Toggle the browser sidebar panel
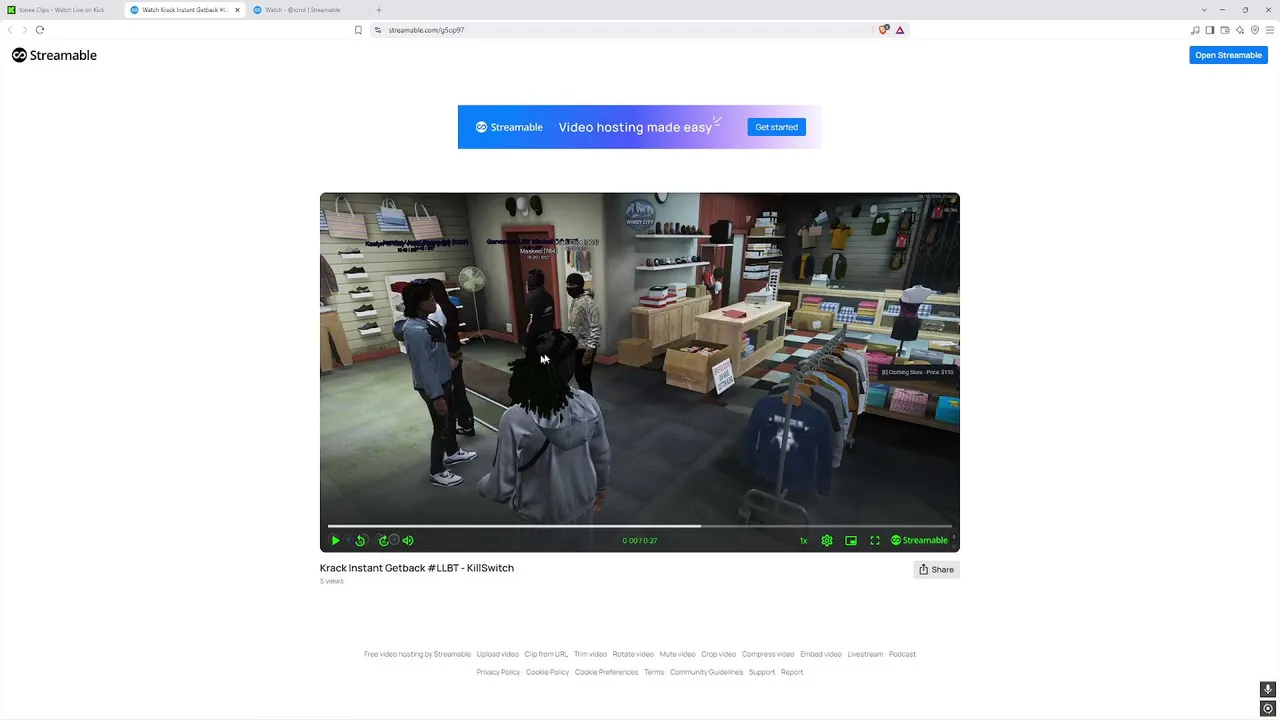 point(1210,30)
